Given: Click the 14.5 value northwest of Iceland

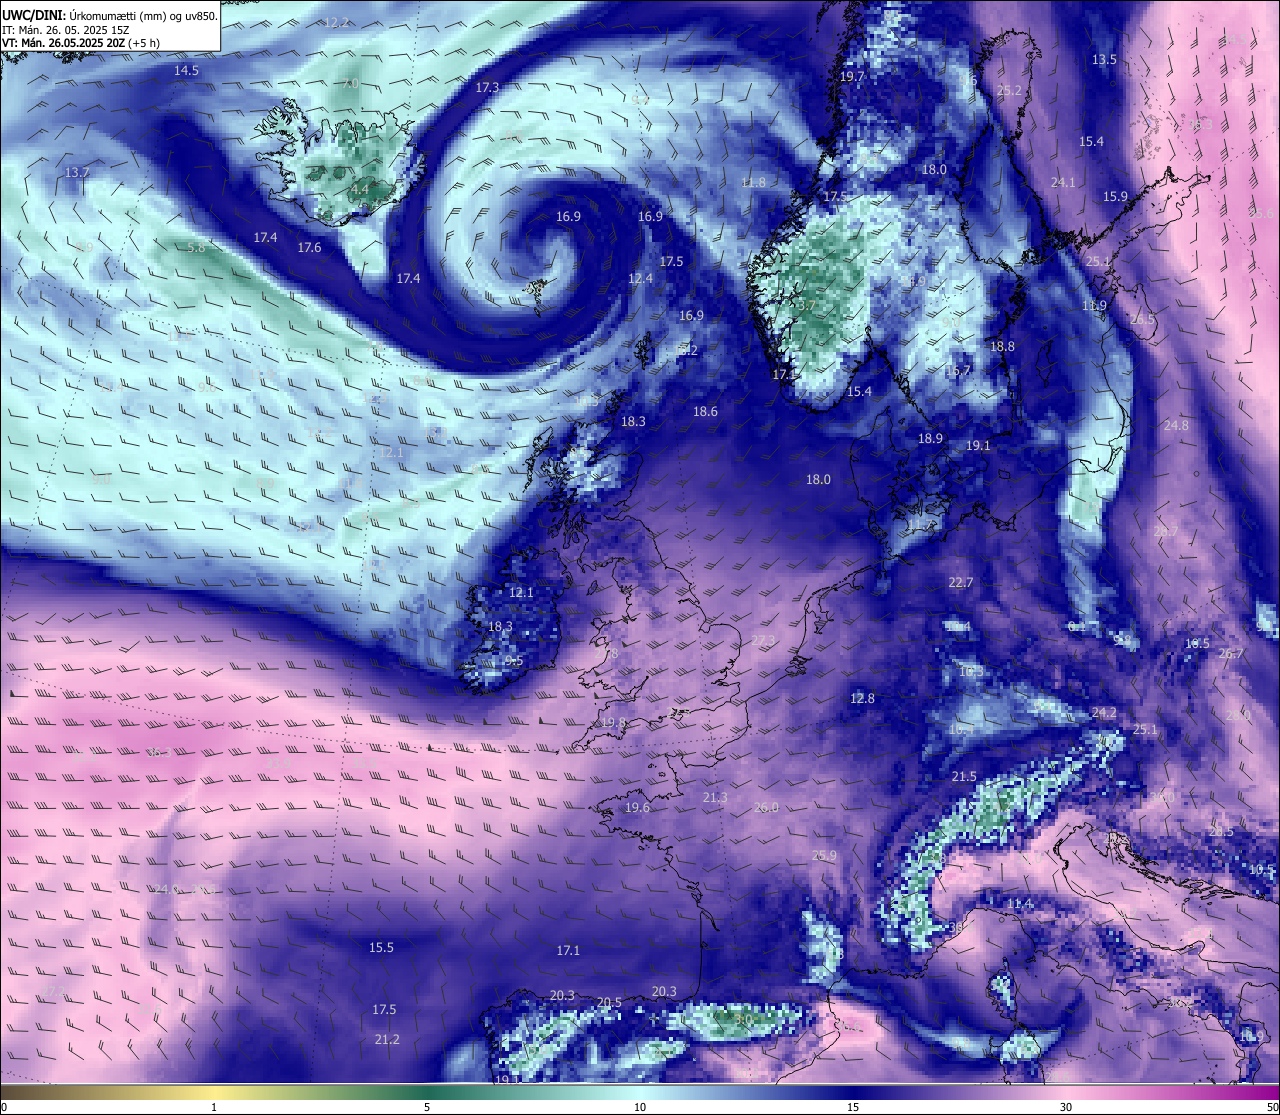Looking at the screenshot, I should coord(186,71).
